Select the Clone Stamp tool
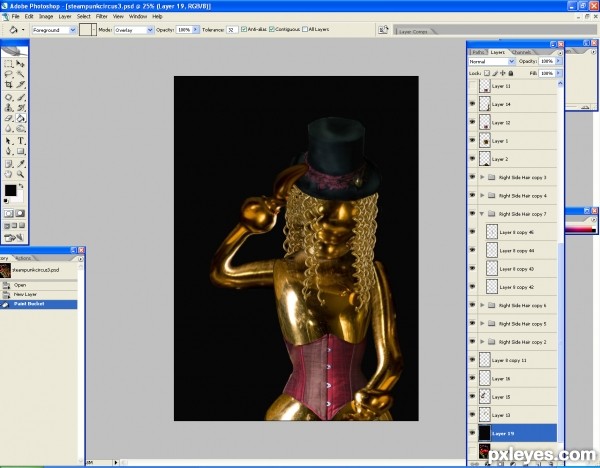The height and width of the screenshot is (468, 600). point(8,108)
